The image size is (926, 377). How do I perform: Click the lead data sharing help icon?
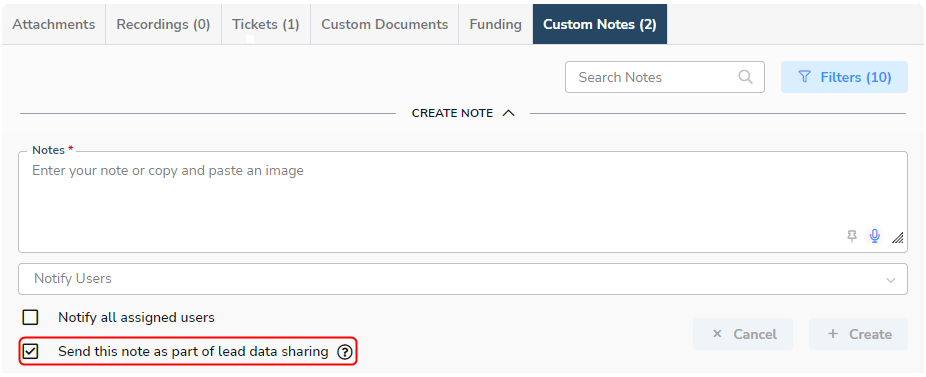coord(344,352)
